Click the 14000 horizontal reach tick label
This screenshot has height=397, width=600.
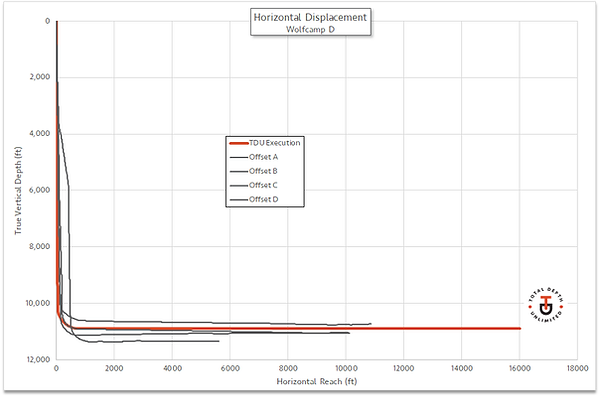(462, 368)
